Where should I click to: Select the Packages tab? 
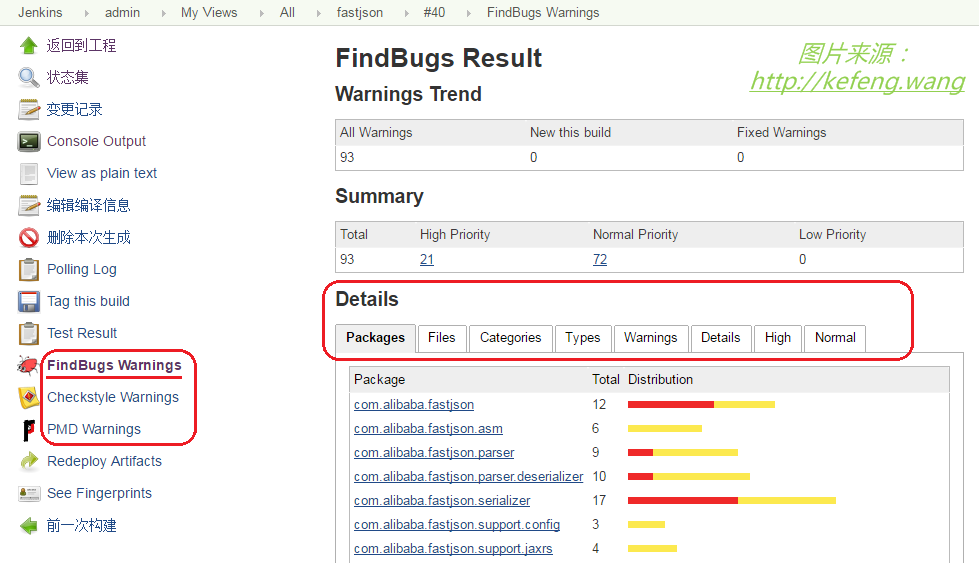pos(375,338)
